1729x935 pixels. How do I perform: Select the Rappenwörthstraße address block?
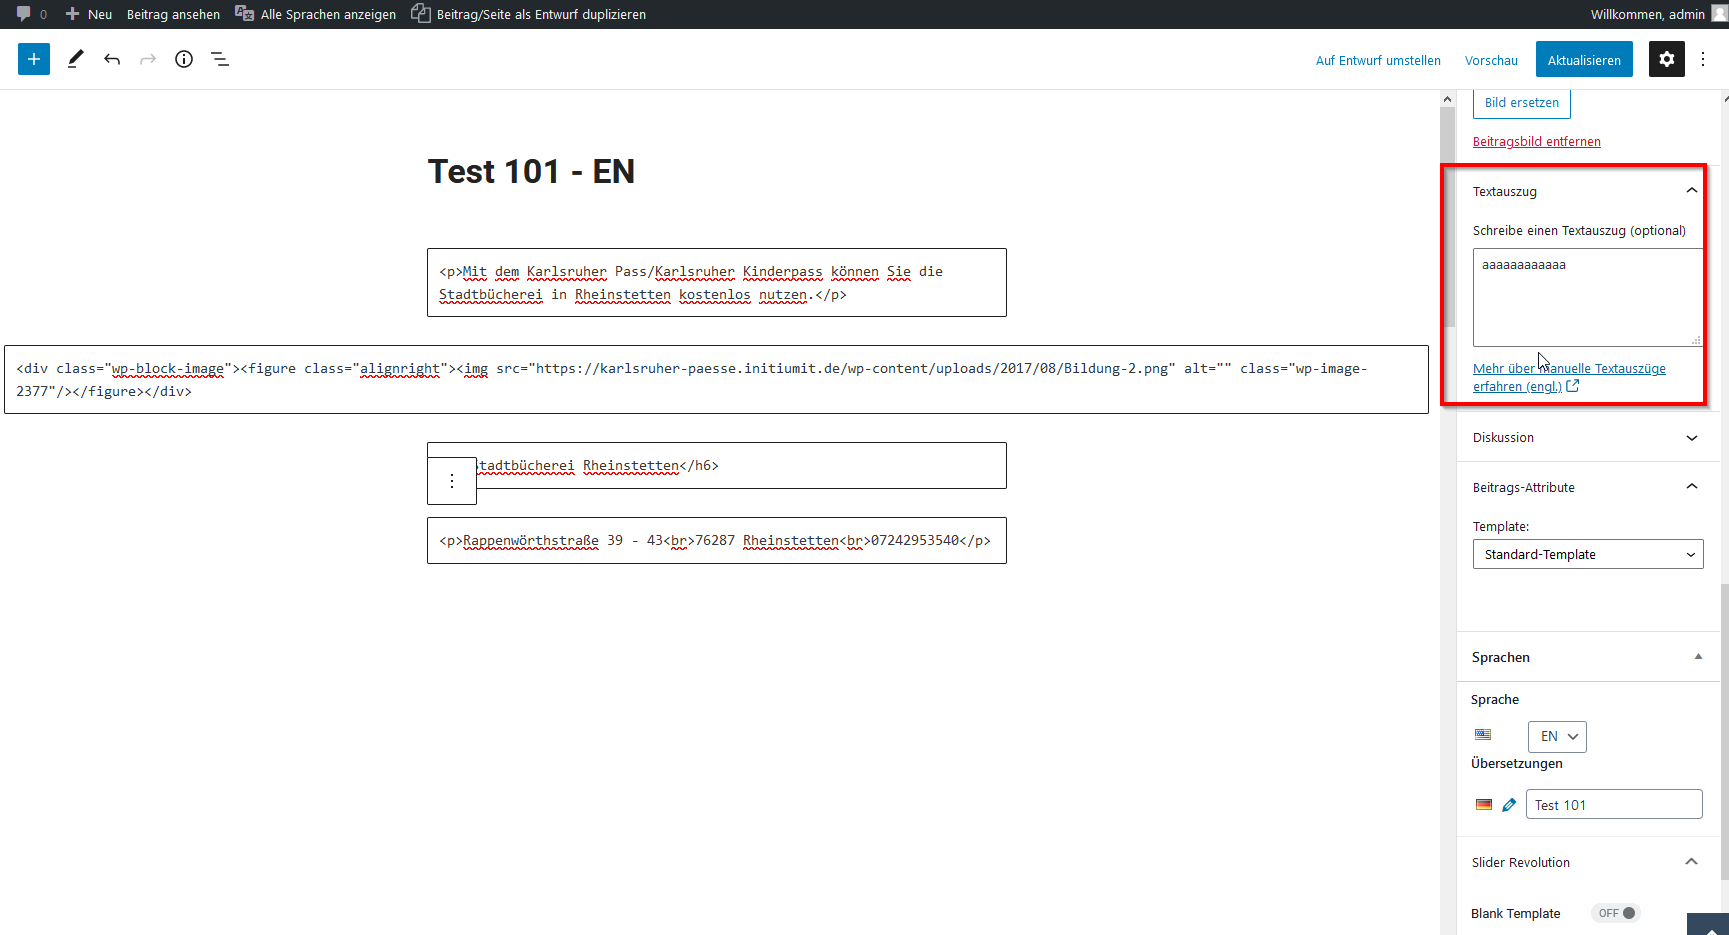(x=716, y=540)
